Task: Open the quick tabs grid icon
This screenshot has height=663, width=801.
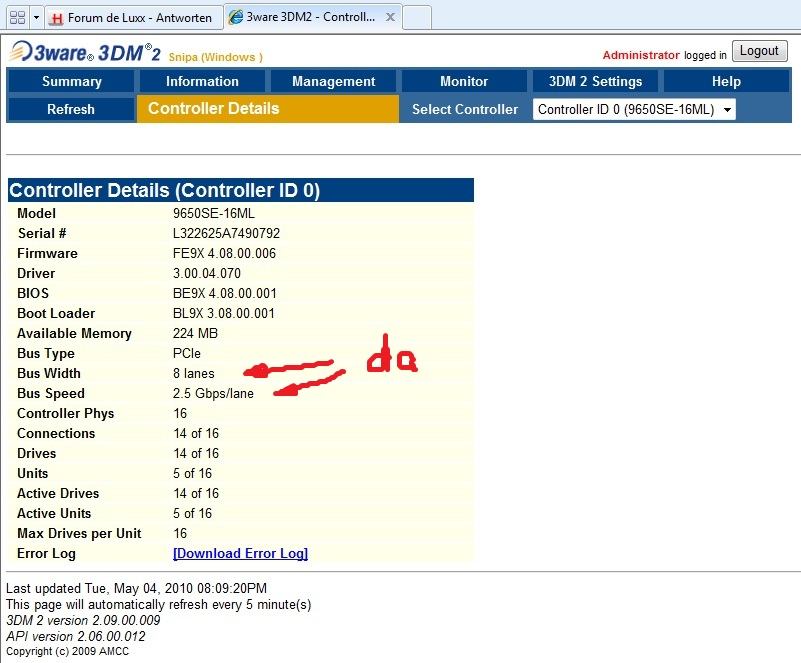Action: (x=17, y=17)
